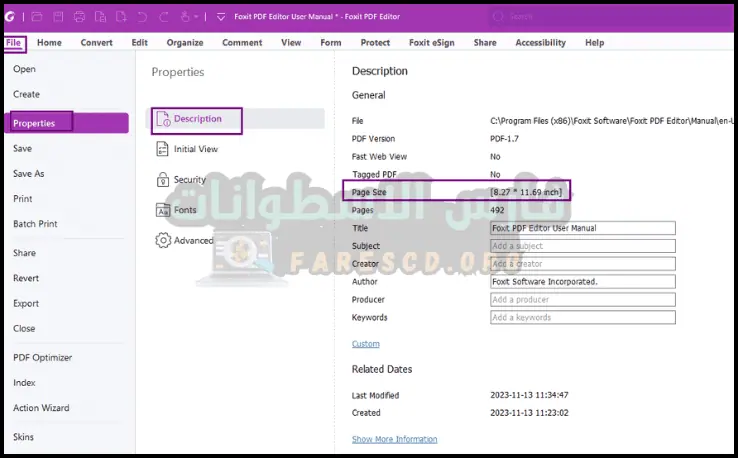The height and width of the screenshot is (458, 738).
Task: Select the Security lock icon
Action: click(164, 180)
